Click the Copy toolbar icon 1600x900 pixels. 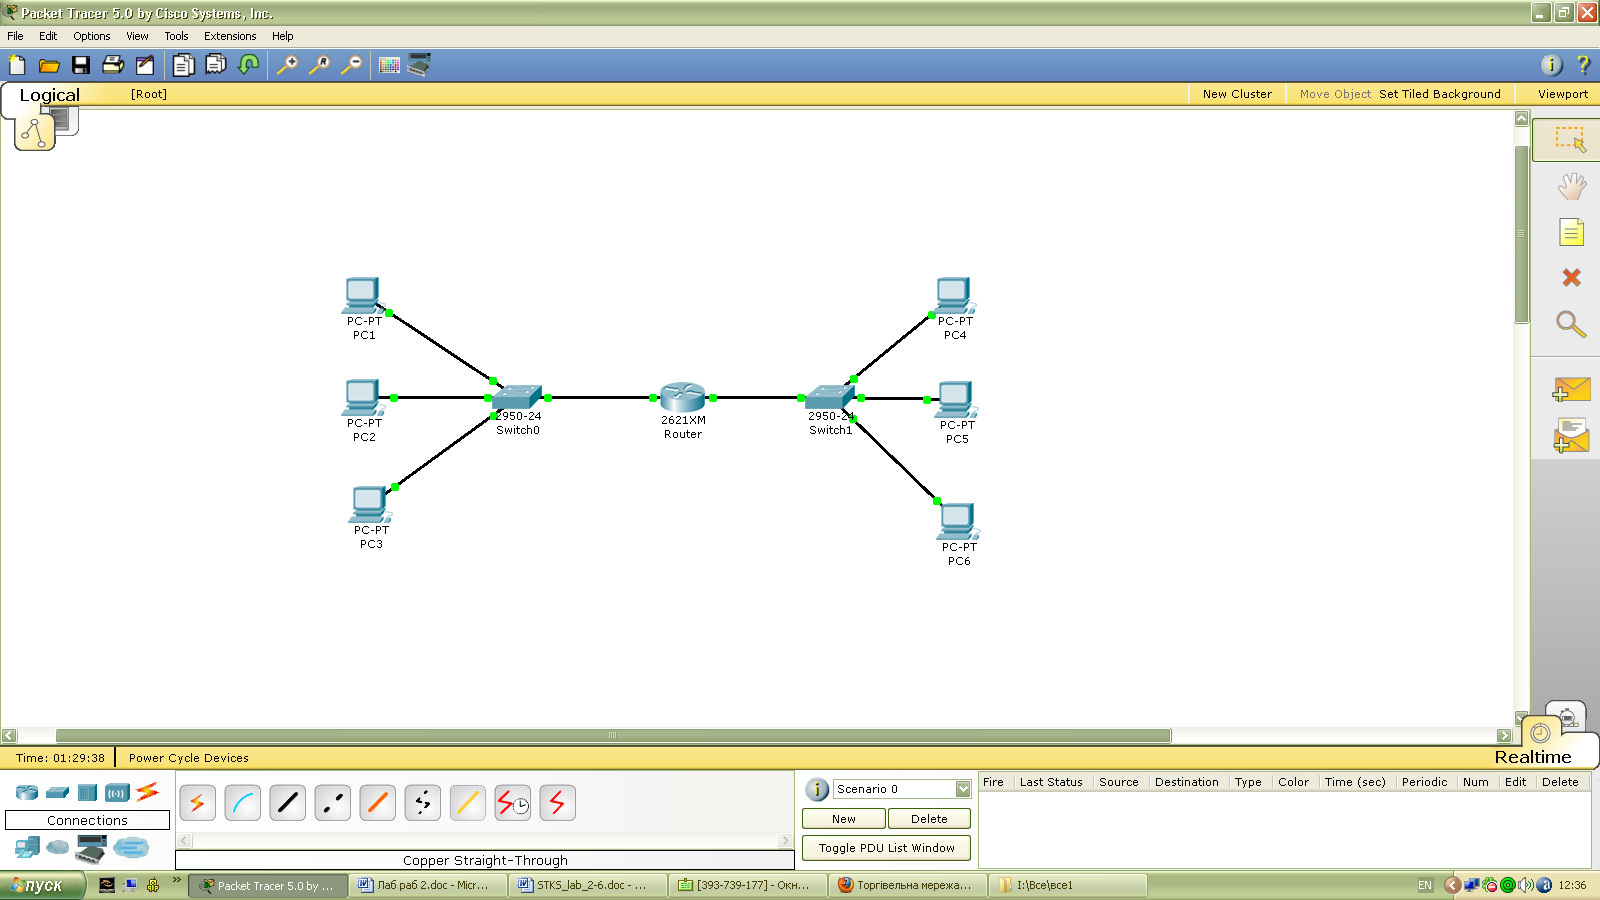[x=183, y=66]
